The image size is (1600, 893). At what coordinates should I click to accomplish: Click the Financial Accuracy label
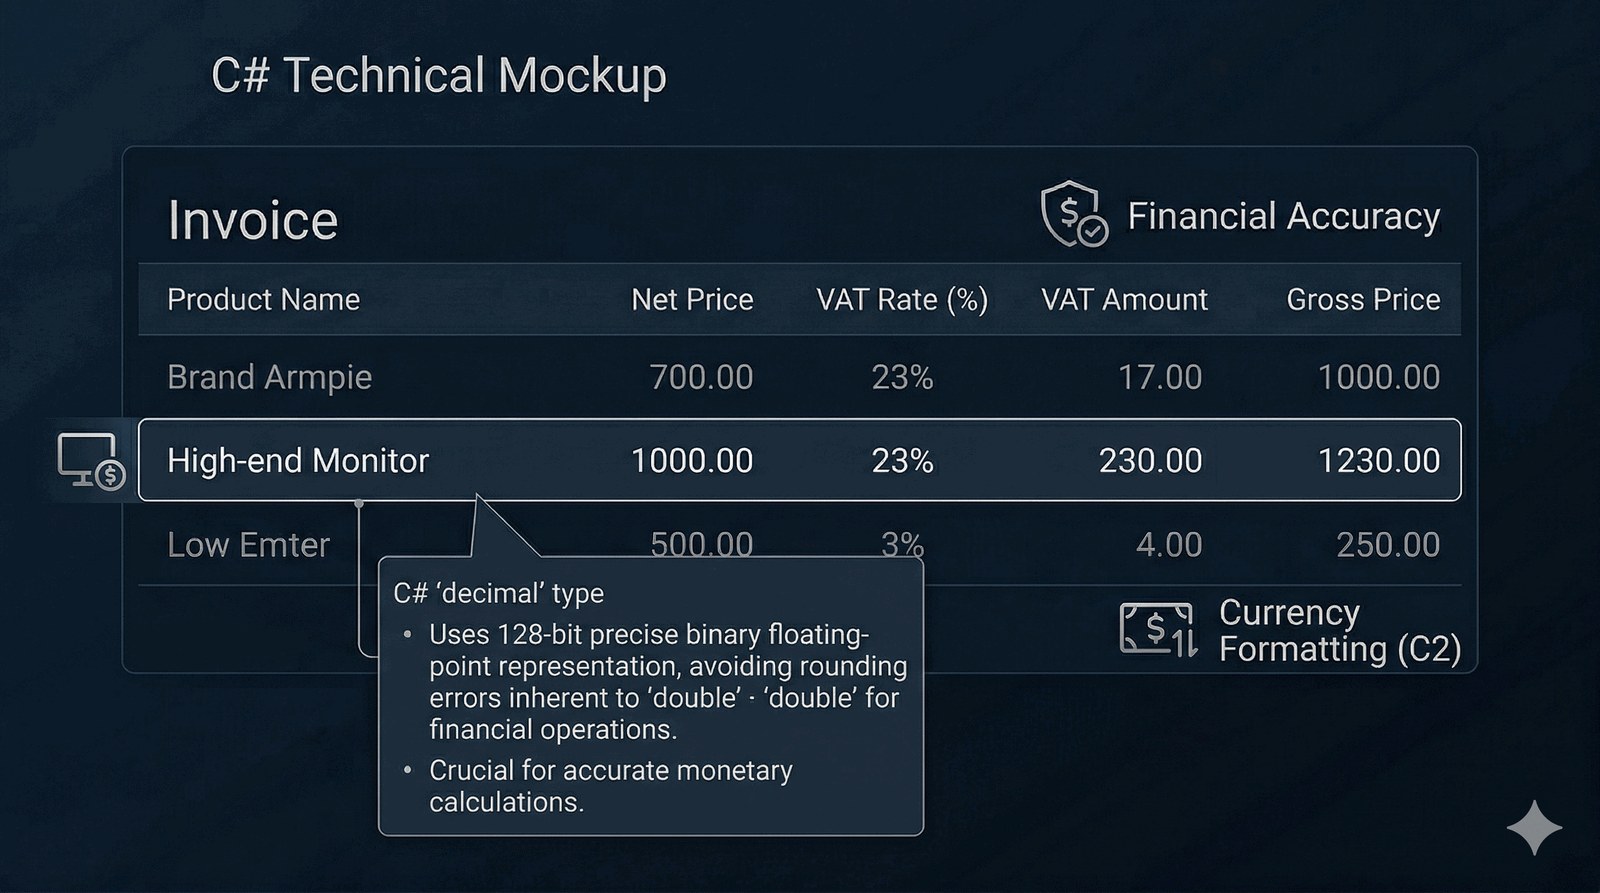[1284, 216]
